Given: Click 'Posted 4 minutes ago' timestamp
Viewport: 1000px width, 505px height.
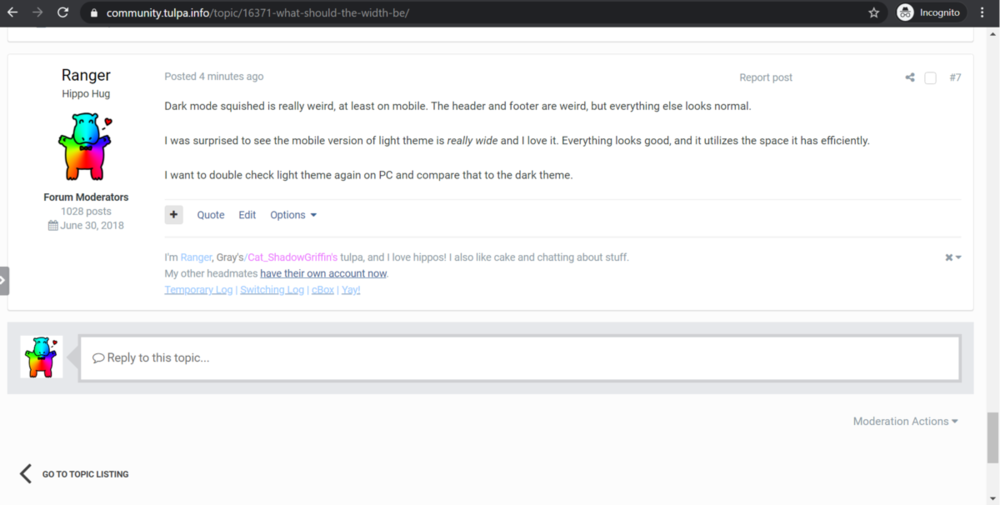Looking at the screenshot, I should [x=214, y=77].
